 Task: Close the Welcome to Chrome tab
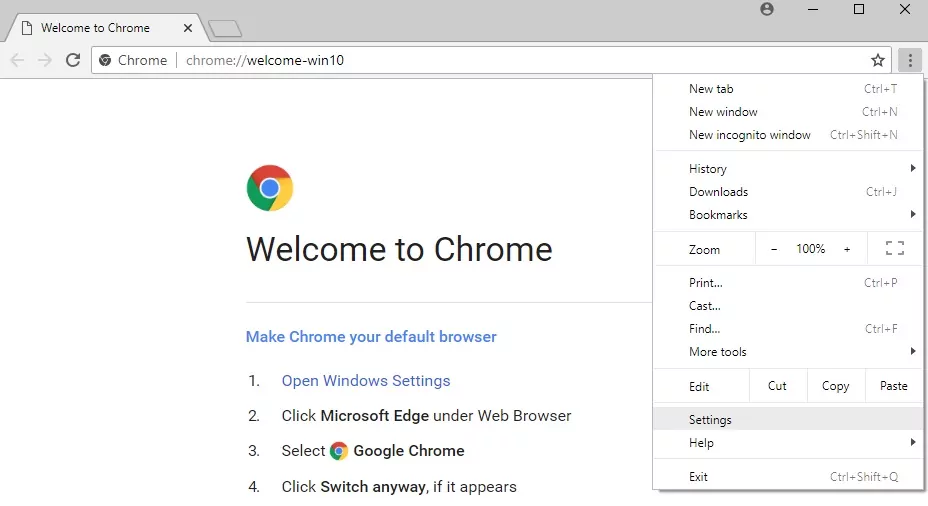pyautogui.click(x=188, y=28)
